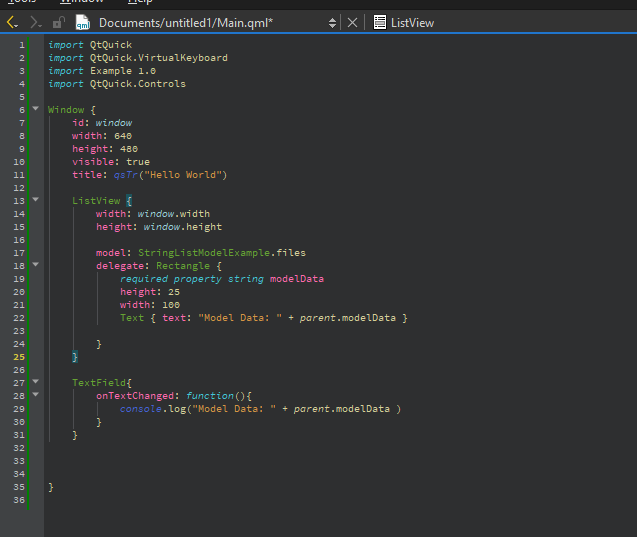Collapse the TextField block at line 27
The height and width of the screenshot is (537, 637).
click(35, 381)
